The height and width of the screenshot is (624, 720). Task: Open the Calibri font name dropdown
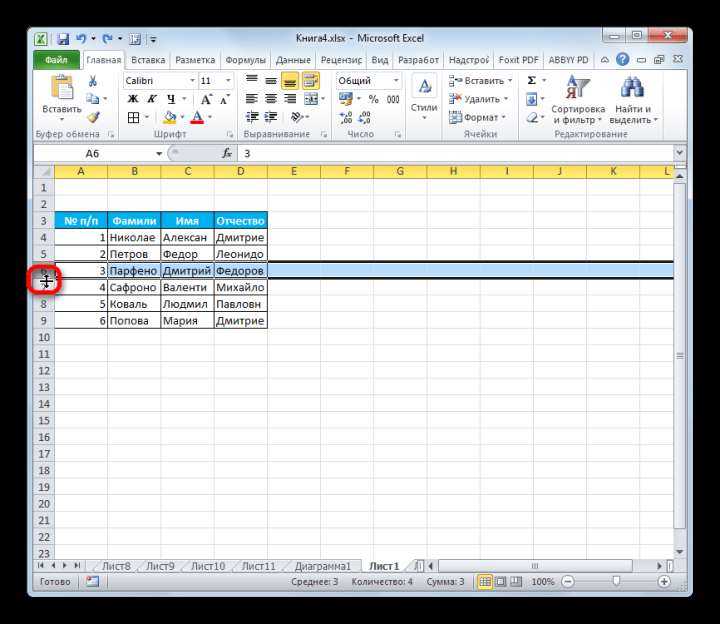tap(192, 81)
